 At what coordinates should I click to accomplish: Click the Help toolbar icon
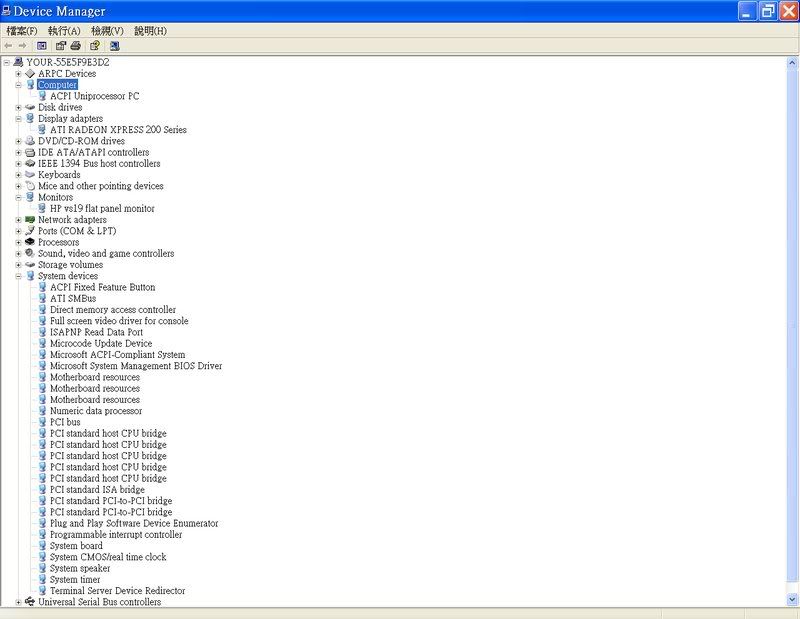tap(95, 46)
